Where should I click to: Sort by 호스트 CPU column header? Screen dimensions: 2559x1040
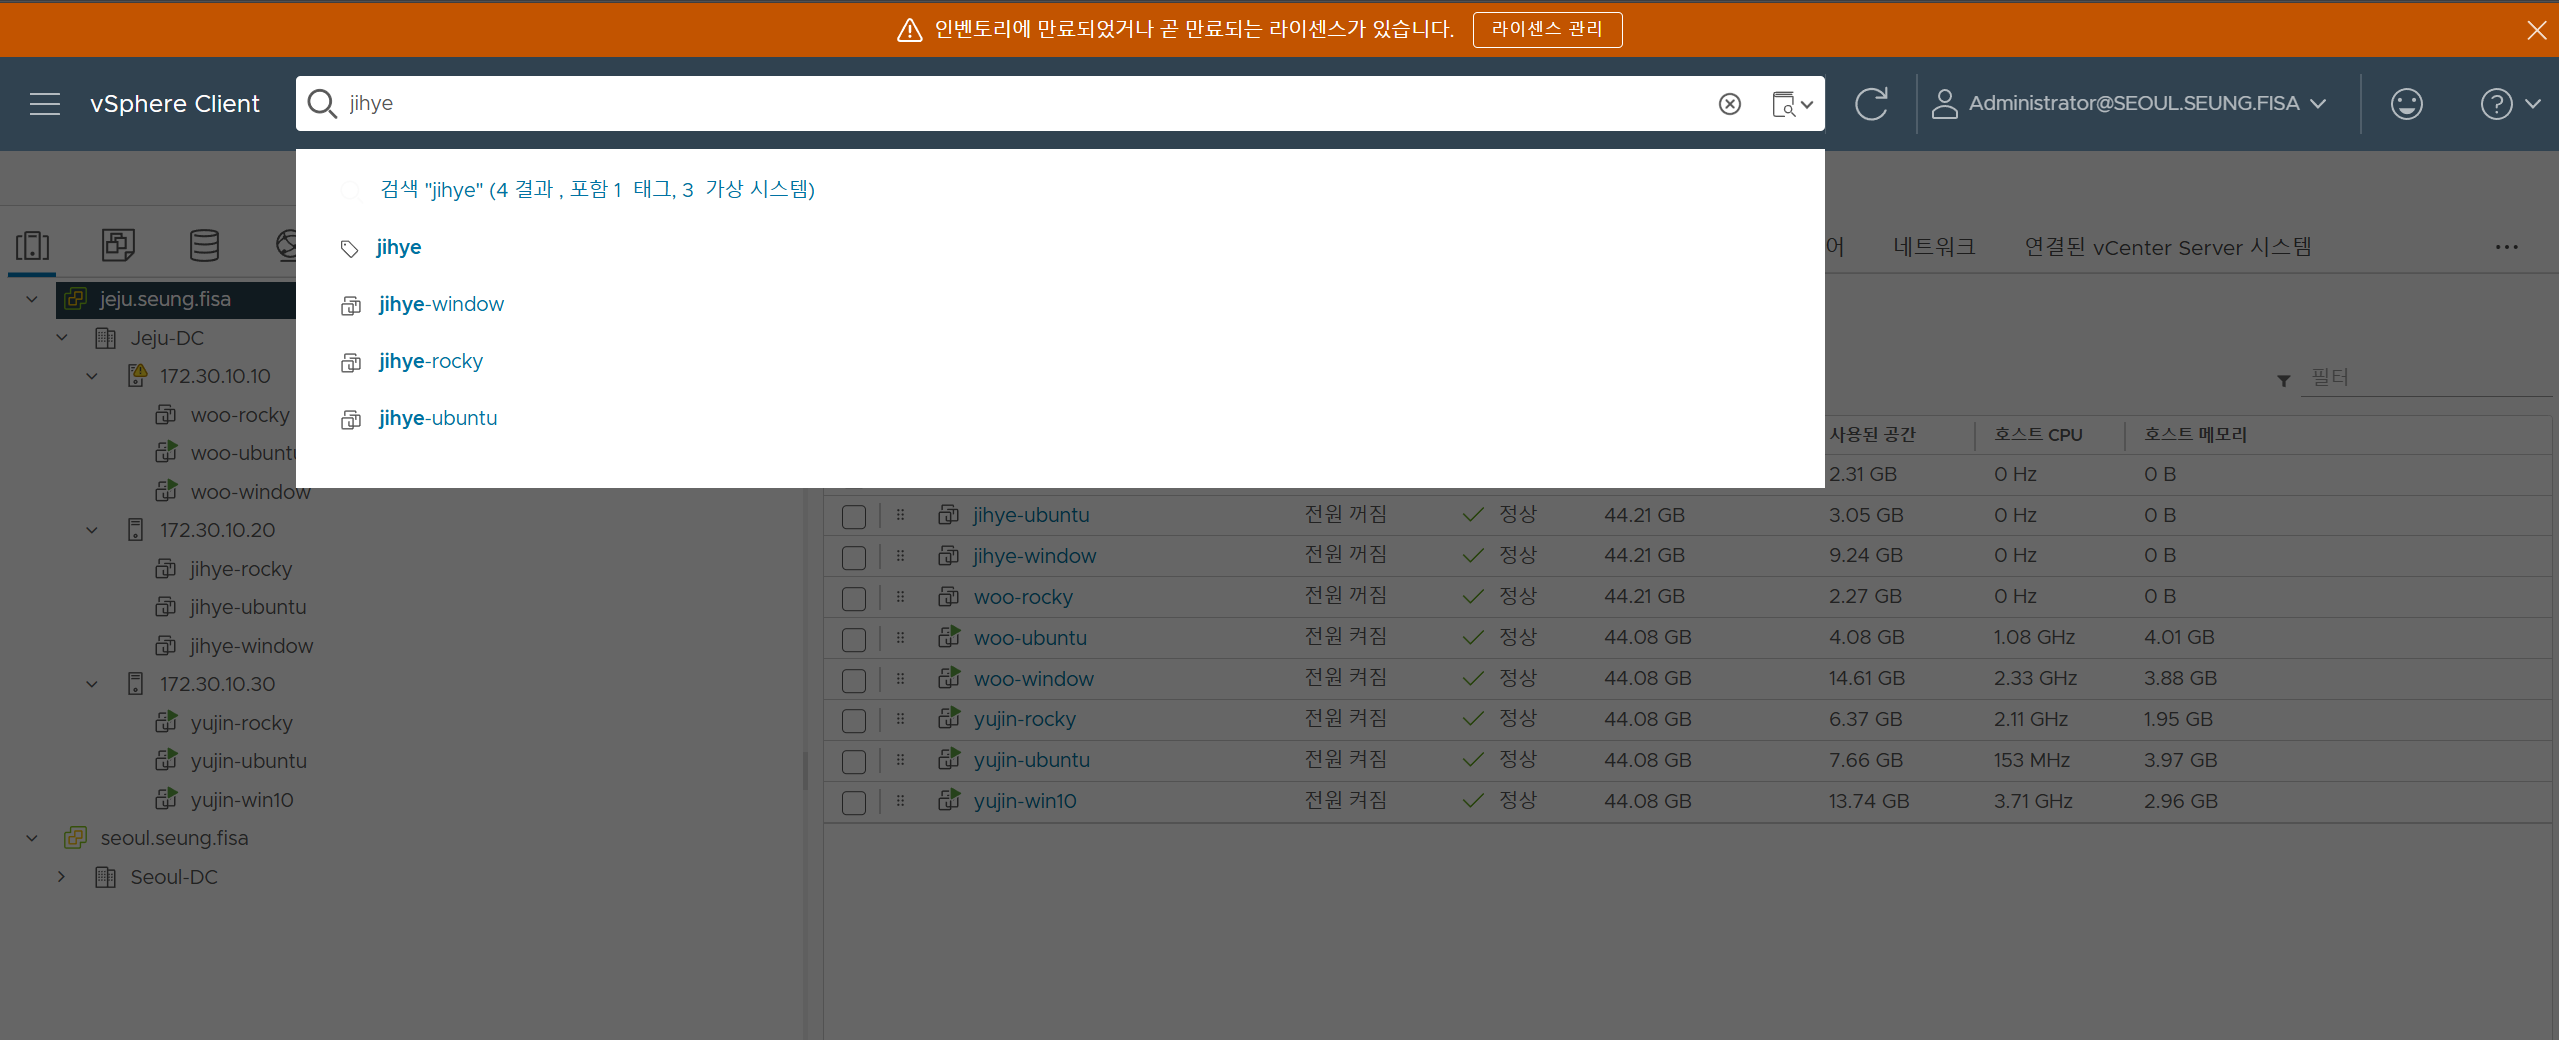point(2038,435)
